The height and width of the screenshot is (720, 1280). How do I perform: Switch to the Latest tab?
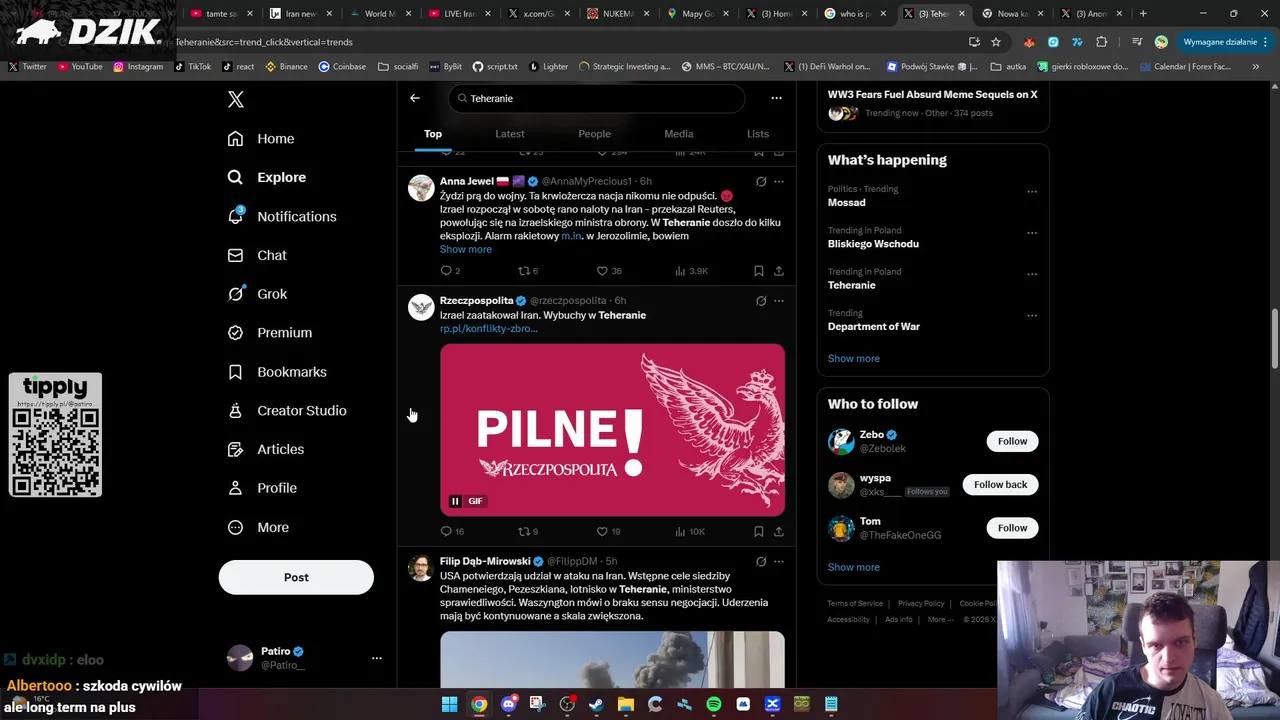(x=510, y=134)
